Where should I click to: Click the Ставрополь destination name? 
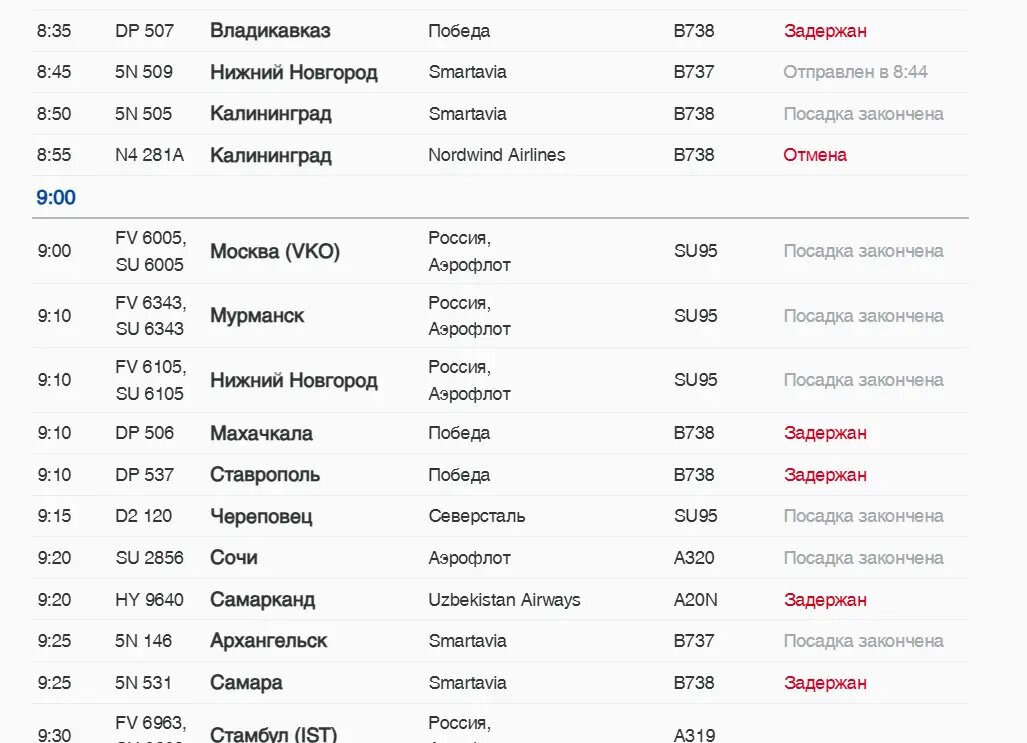point(265,475)
